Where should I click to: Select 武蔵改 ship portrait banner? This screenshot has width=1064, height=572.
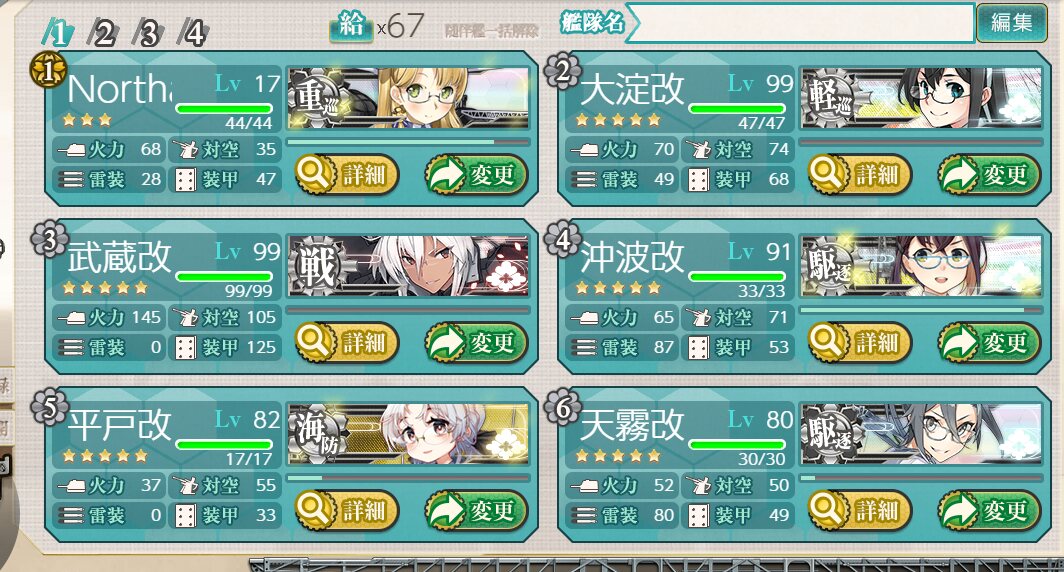coord(408,266)
